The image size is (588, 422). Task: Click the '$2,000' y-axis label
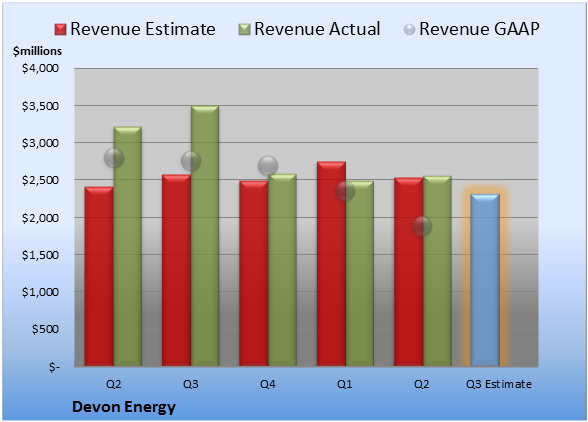pos(40,218)
